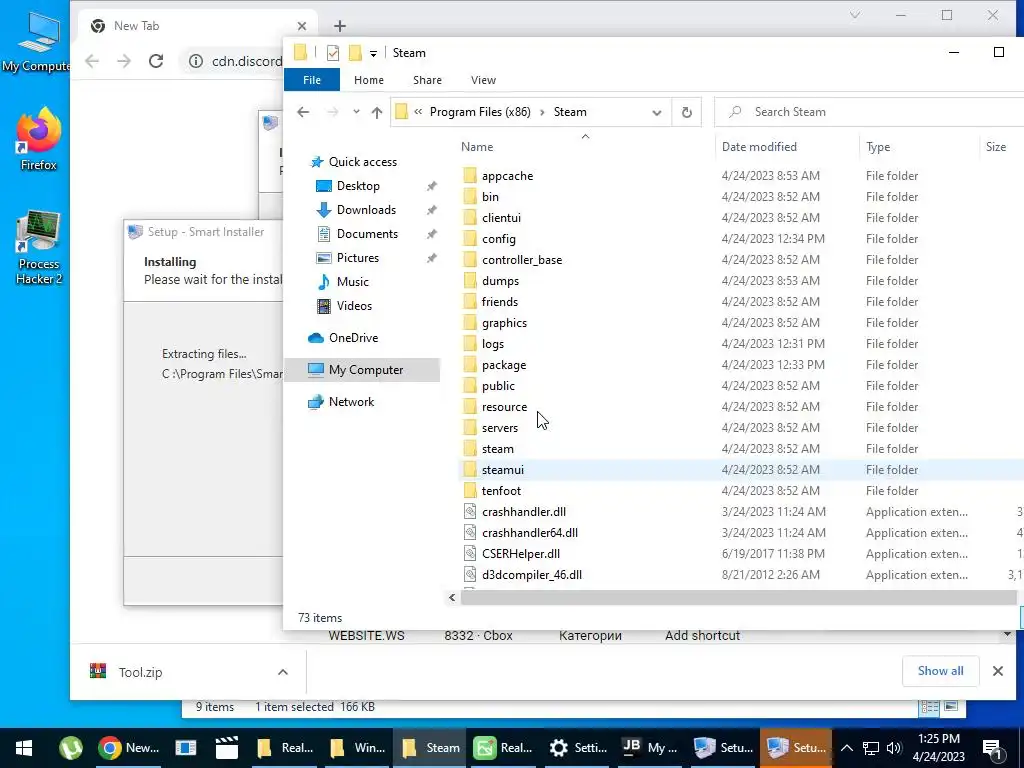Screen dimensions: 1024x768
Task: Expand the Tool.zip download options chevron
Action: click(283, 672)
